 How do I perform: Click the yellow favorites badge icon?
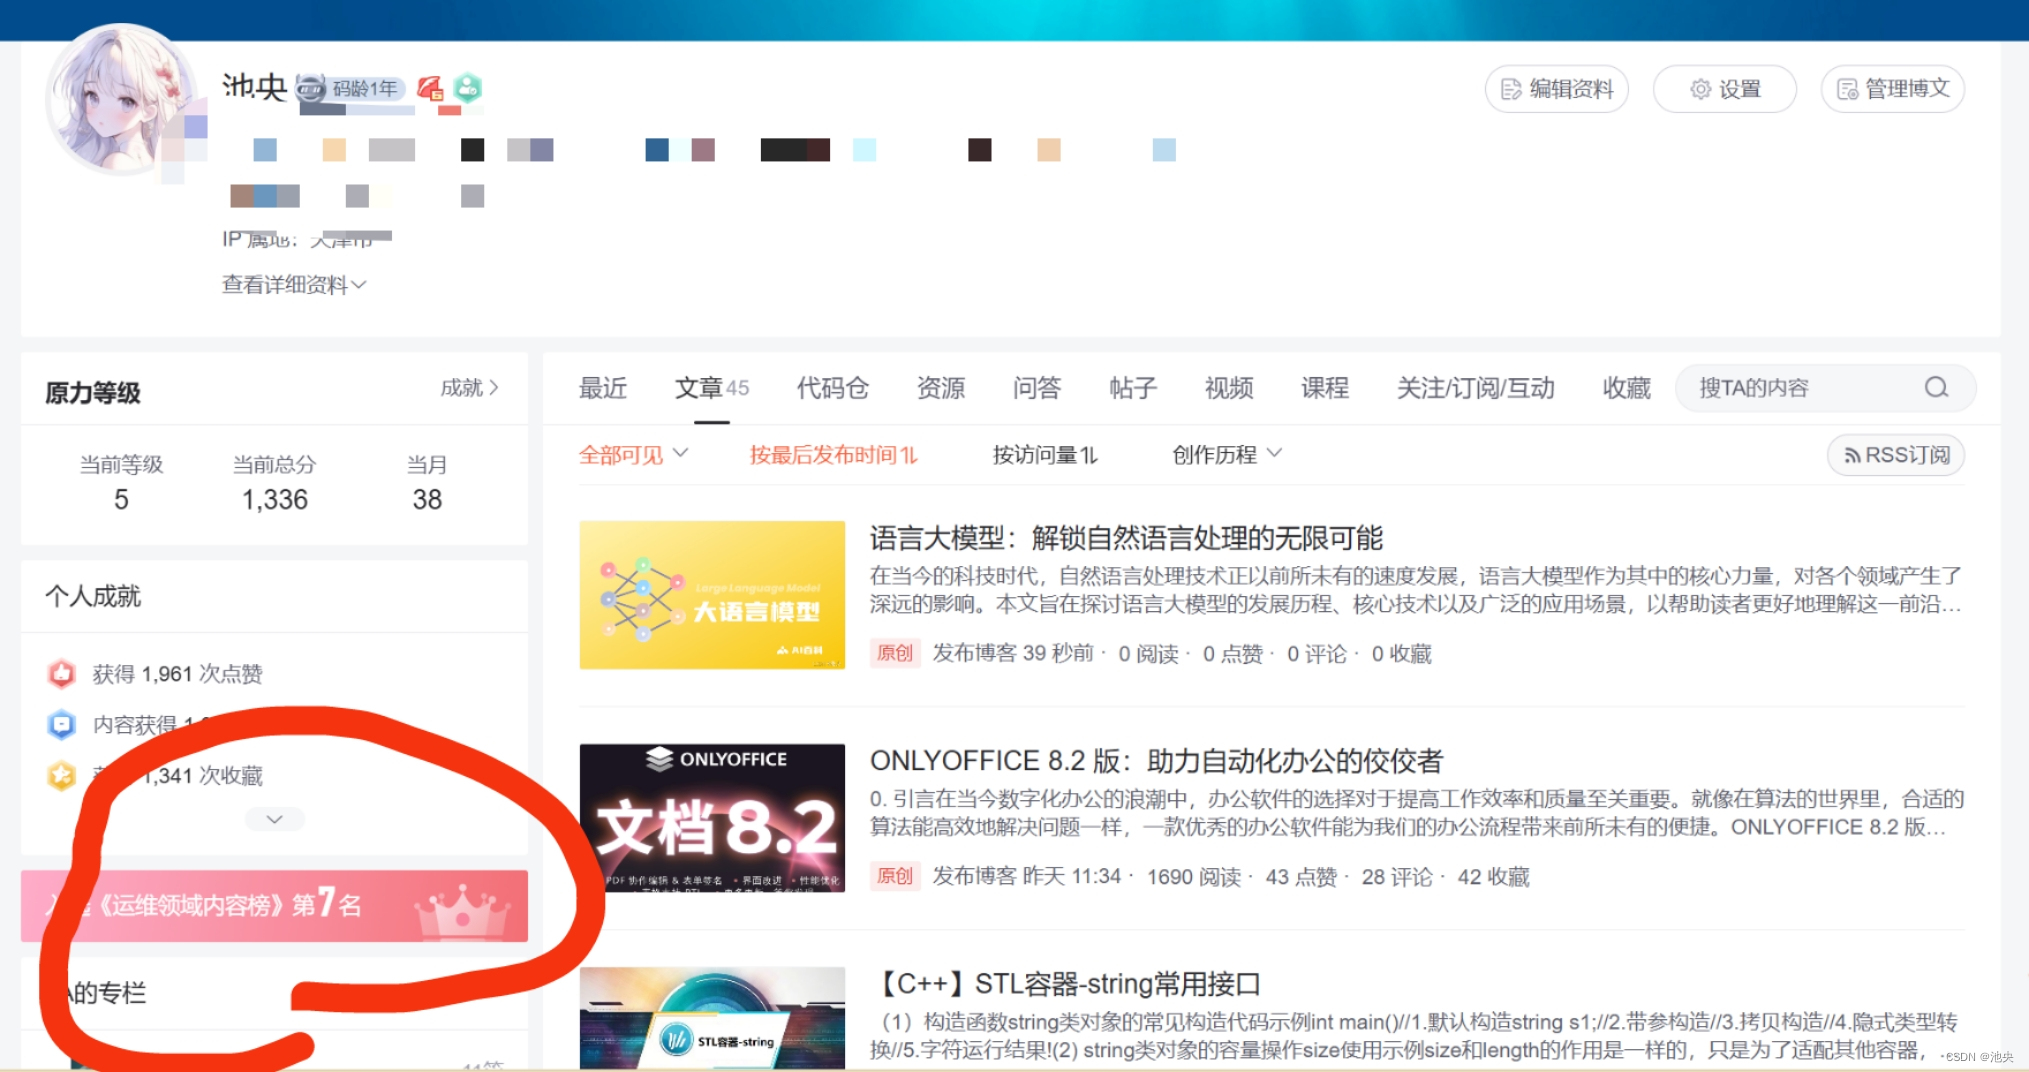click(x=62, y=775)
